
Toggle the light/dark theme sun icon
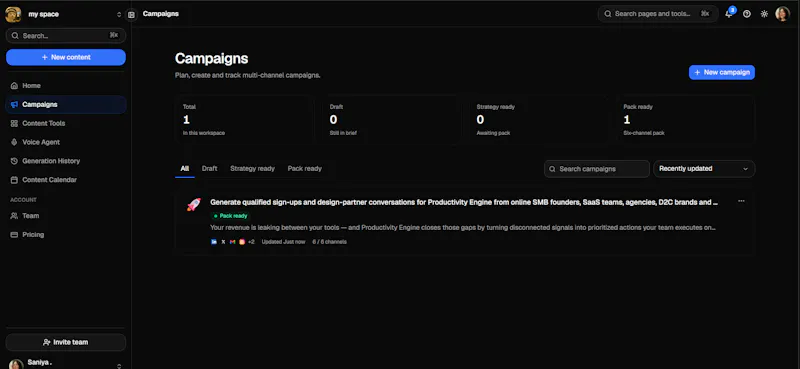click(x=764, y=14)
